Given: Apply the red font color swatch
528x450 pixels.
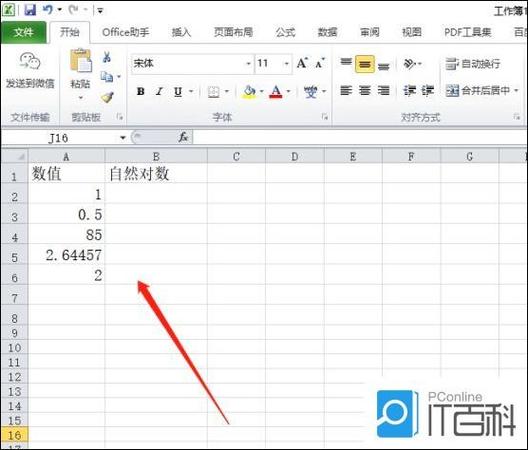Looking at the screenshot, I should (276, 91).
